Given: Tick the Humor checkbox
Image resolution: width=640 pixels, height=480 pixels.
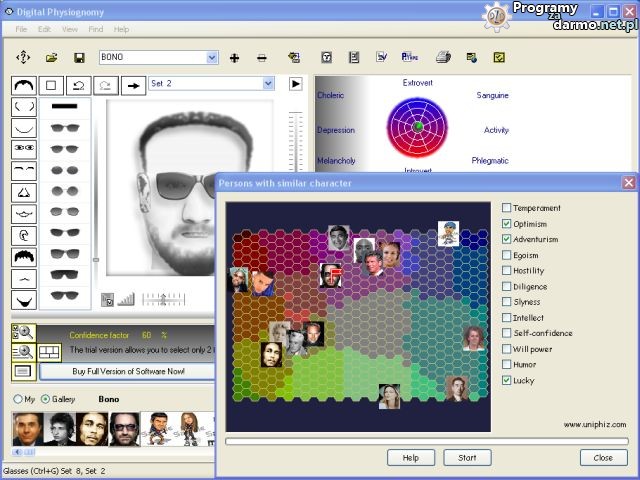Looking at the screenshot, I should [x=507, y=365].
